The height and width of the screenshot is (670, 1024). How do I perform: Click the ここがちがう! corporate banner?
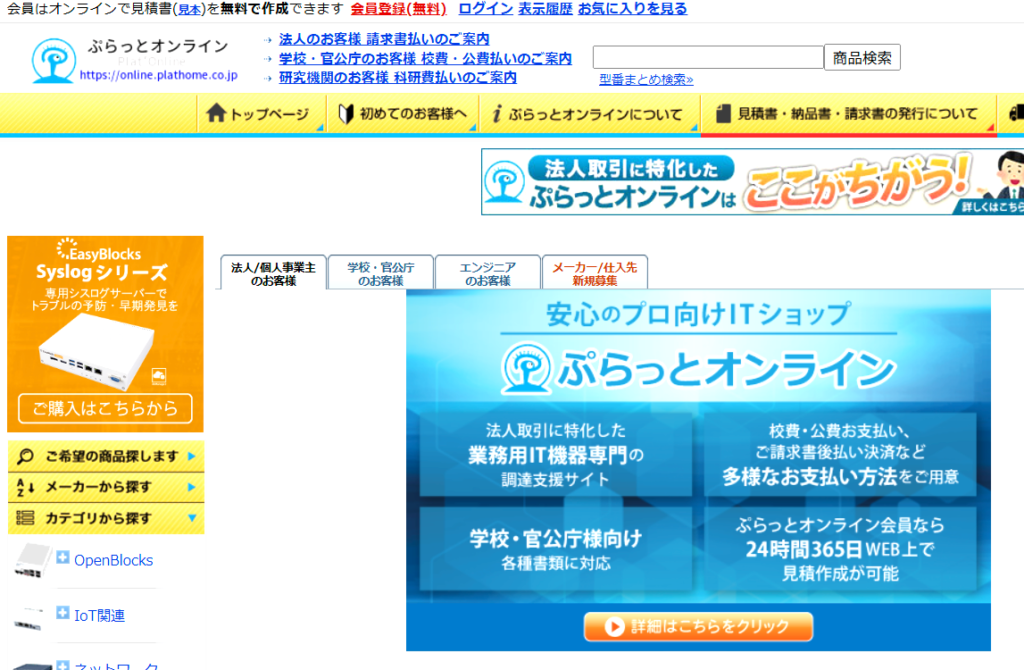click(x=752, y=182)
